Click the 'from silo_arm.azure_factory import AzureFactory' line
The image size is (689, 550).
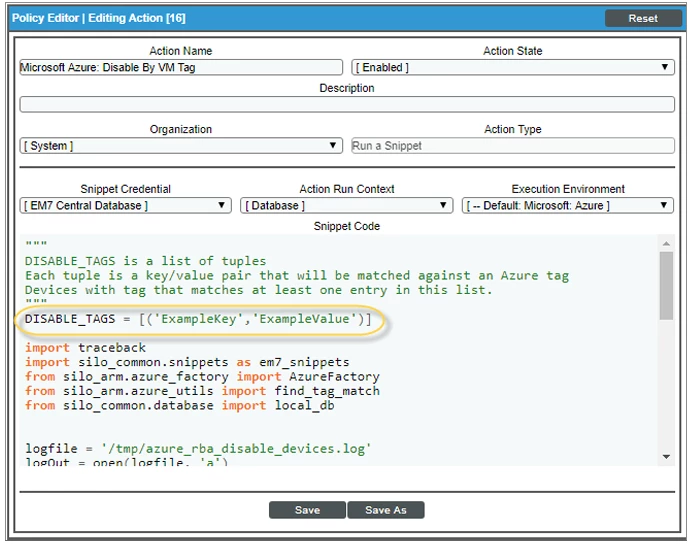202,376
